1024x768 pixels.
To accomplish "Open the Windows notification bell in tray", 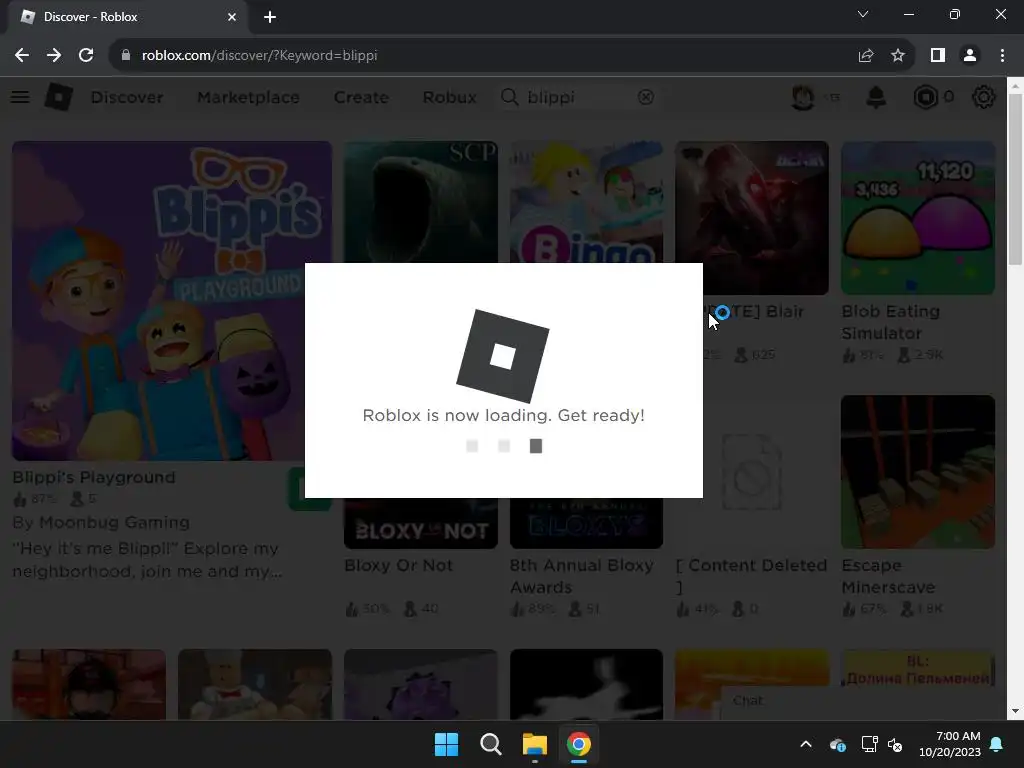I will [997, 744].
